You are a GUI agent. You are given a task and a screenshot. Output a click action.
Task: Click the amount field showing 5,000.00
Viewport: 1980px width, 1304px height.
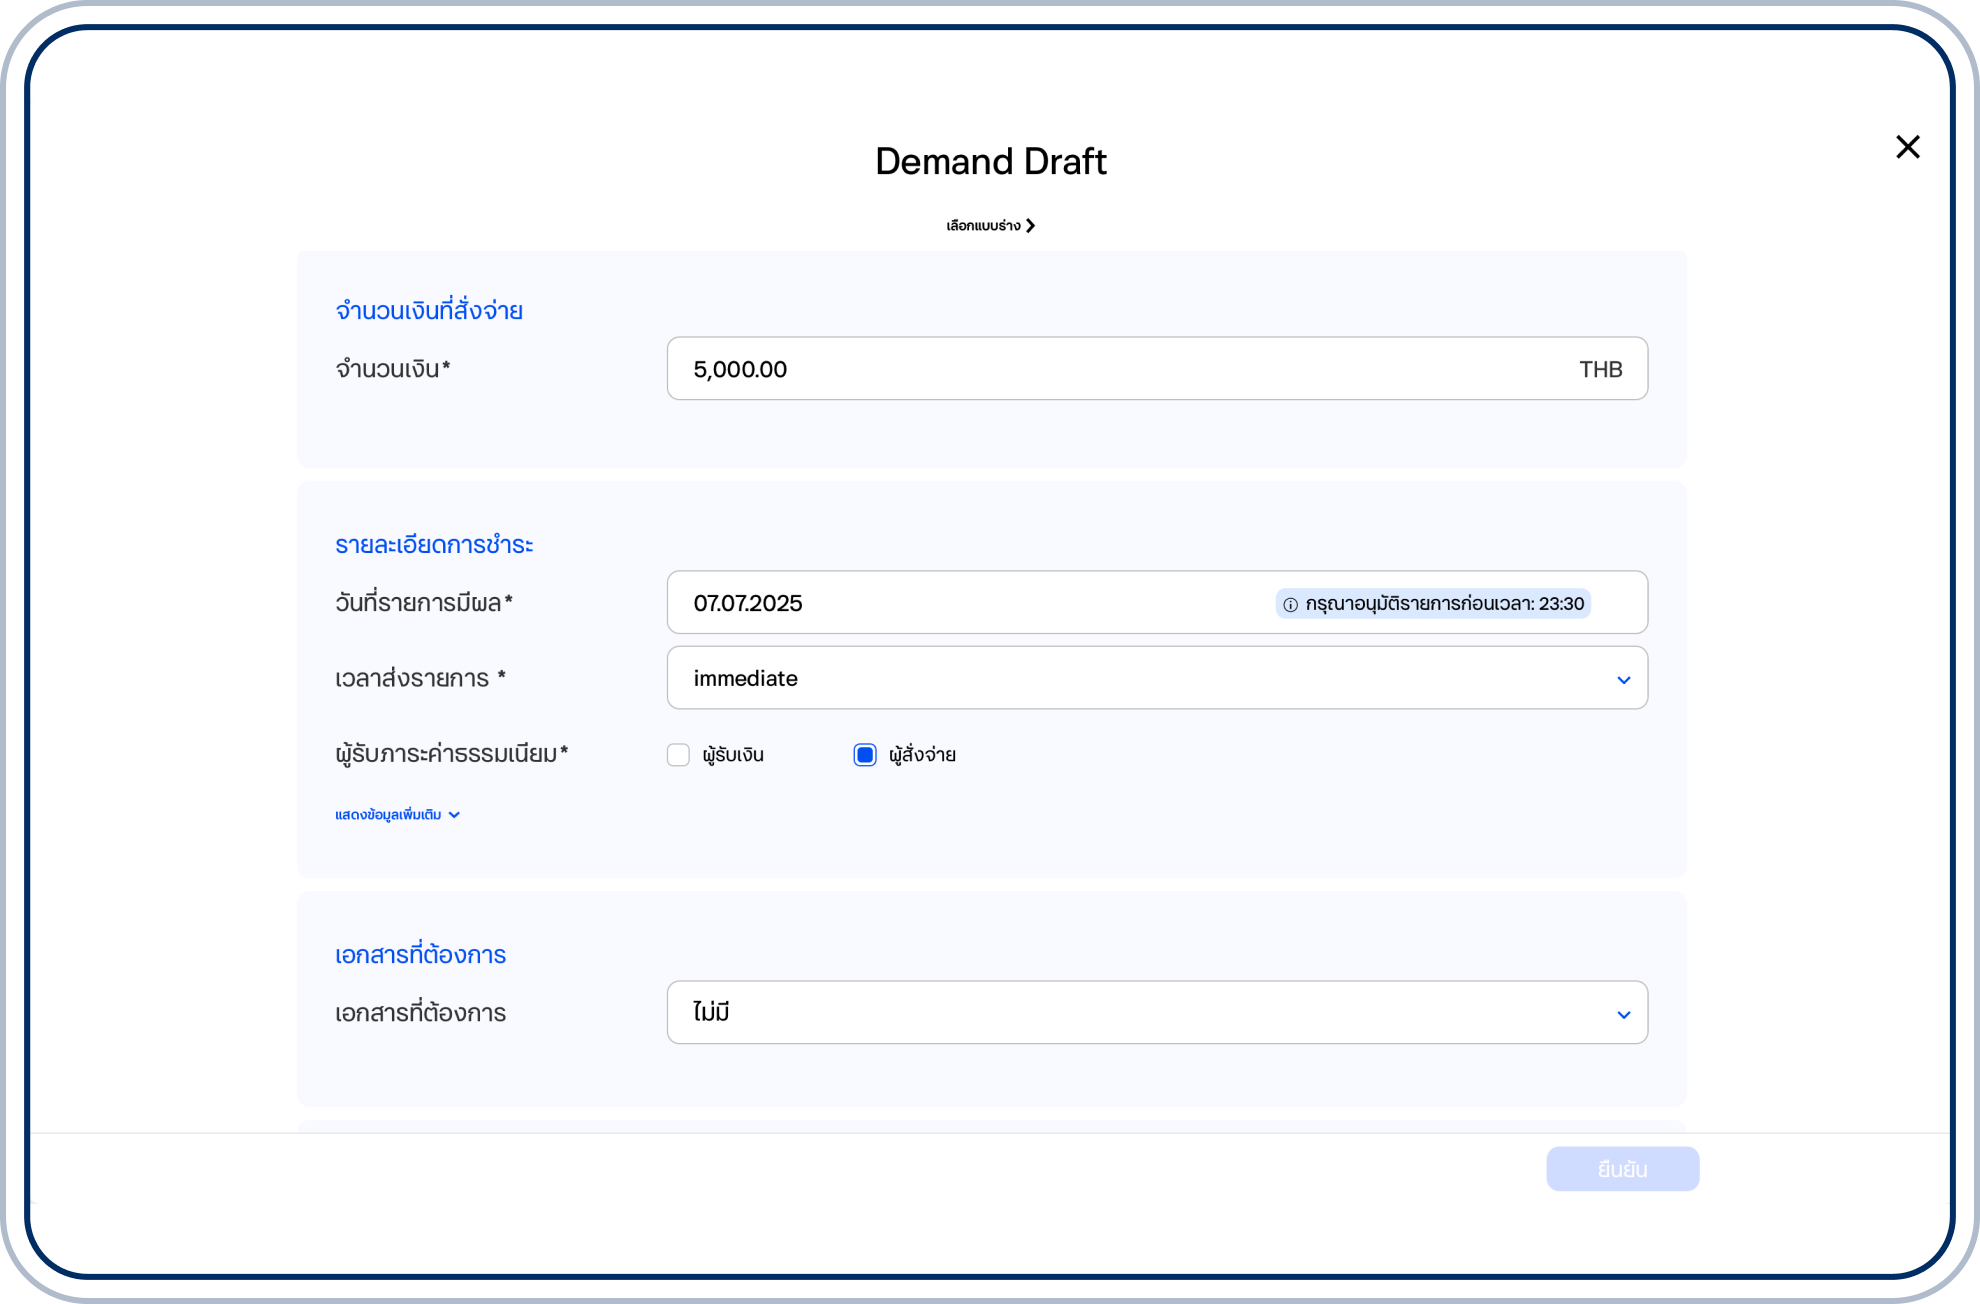coord(1157,368)
